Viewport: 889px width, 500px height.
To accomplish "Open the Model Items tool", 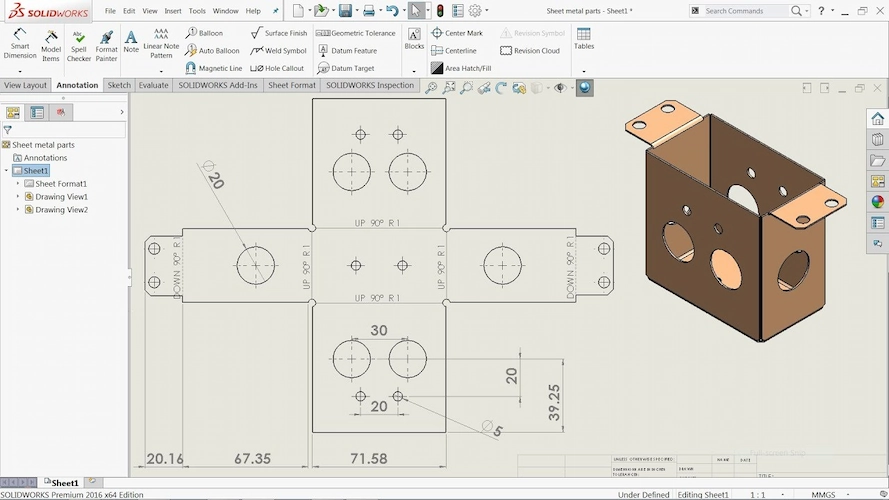I will click(50, 45).
